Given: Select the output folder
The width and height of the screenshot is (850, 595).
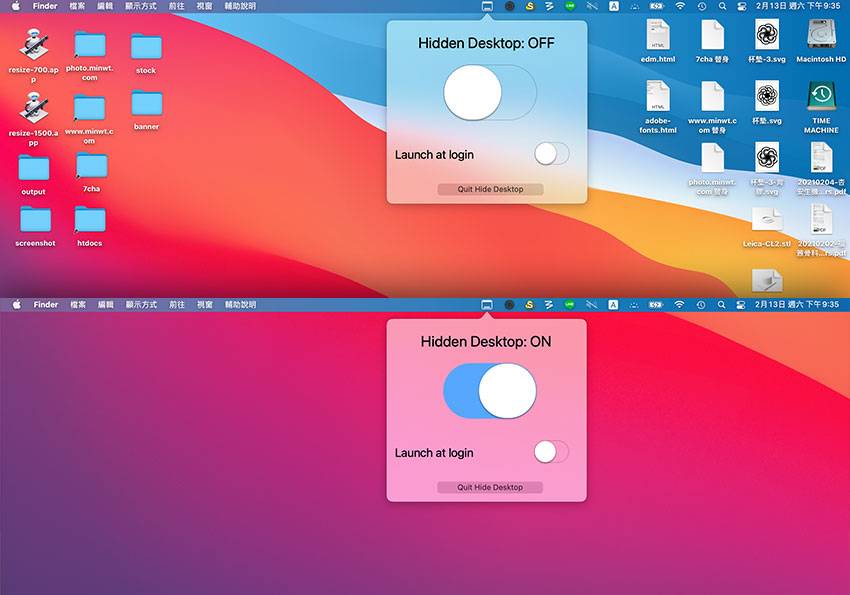Looking at the screenshot, I should click(x=34, y=168).
